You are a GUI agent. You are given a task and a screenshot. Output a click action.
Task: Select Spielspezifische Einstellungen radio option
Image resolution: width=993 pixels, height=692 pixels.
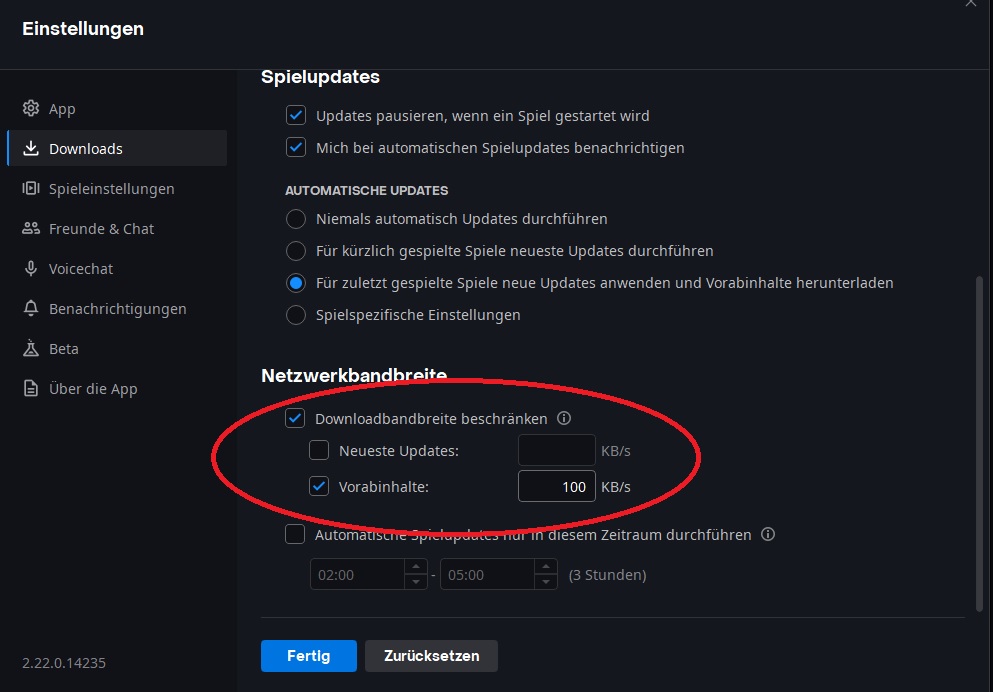pos(296,315)
